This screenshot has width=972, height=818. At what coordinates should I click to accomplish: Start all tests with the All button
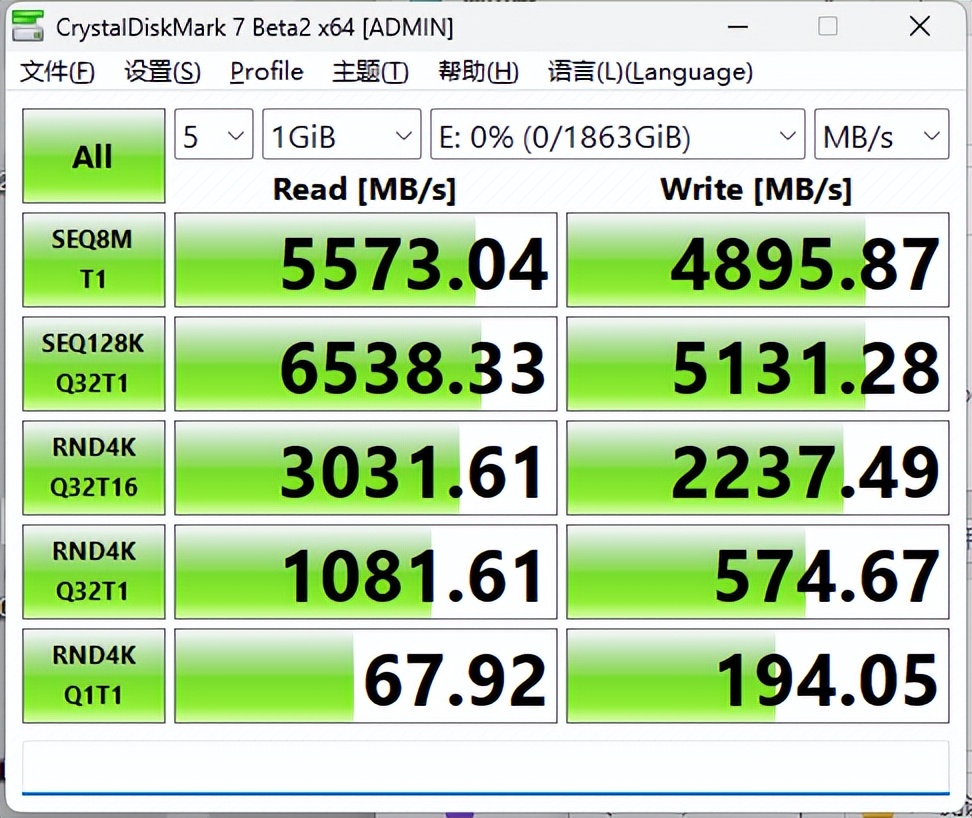click(x=93, y=155)
